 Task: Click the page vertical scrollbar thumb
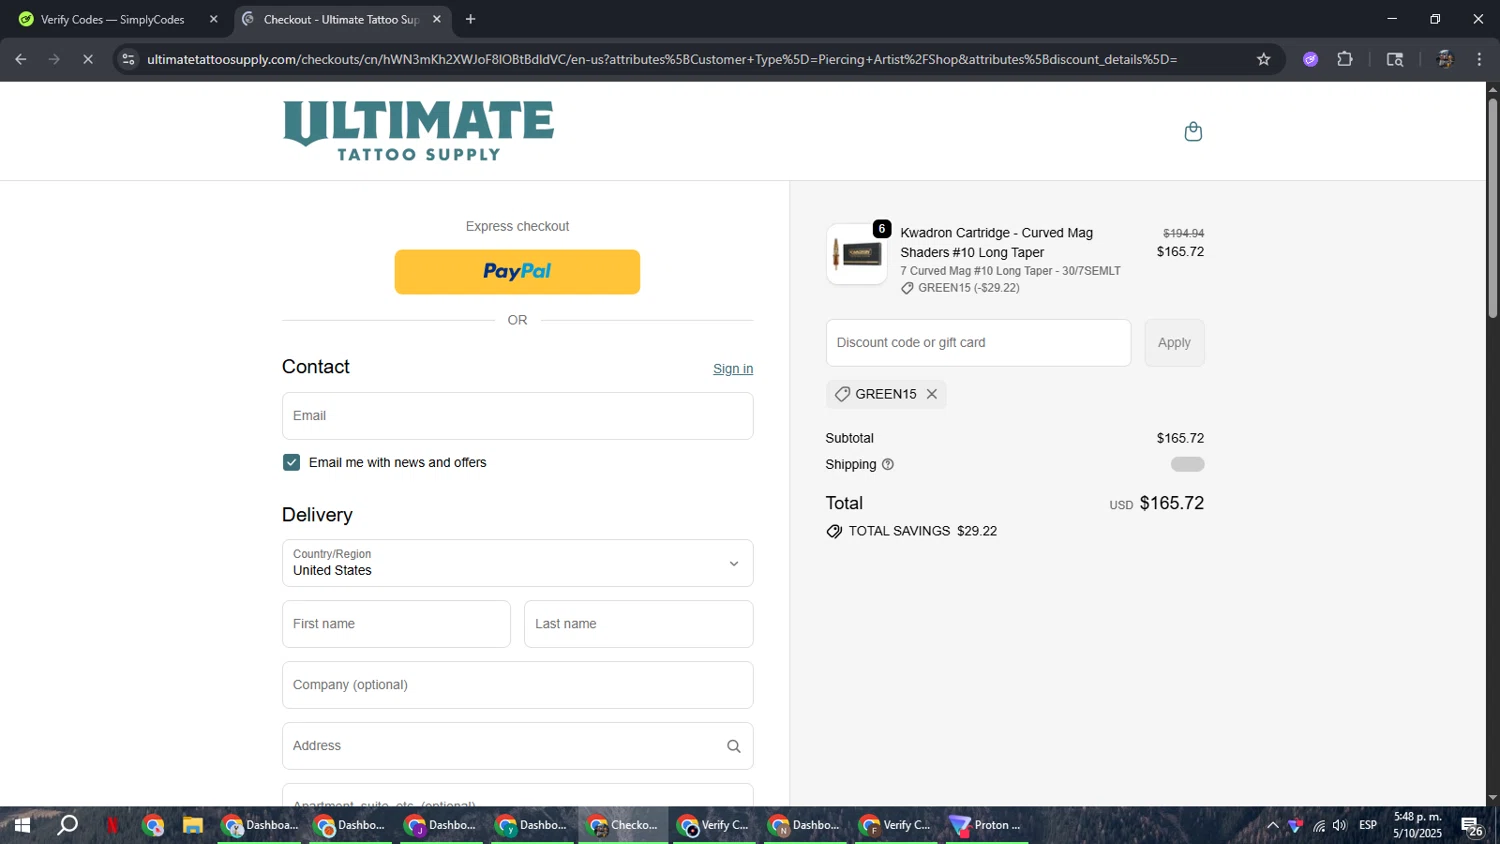point(1492,208)
